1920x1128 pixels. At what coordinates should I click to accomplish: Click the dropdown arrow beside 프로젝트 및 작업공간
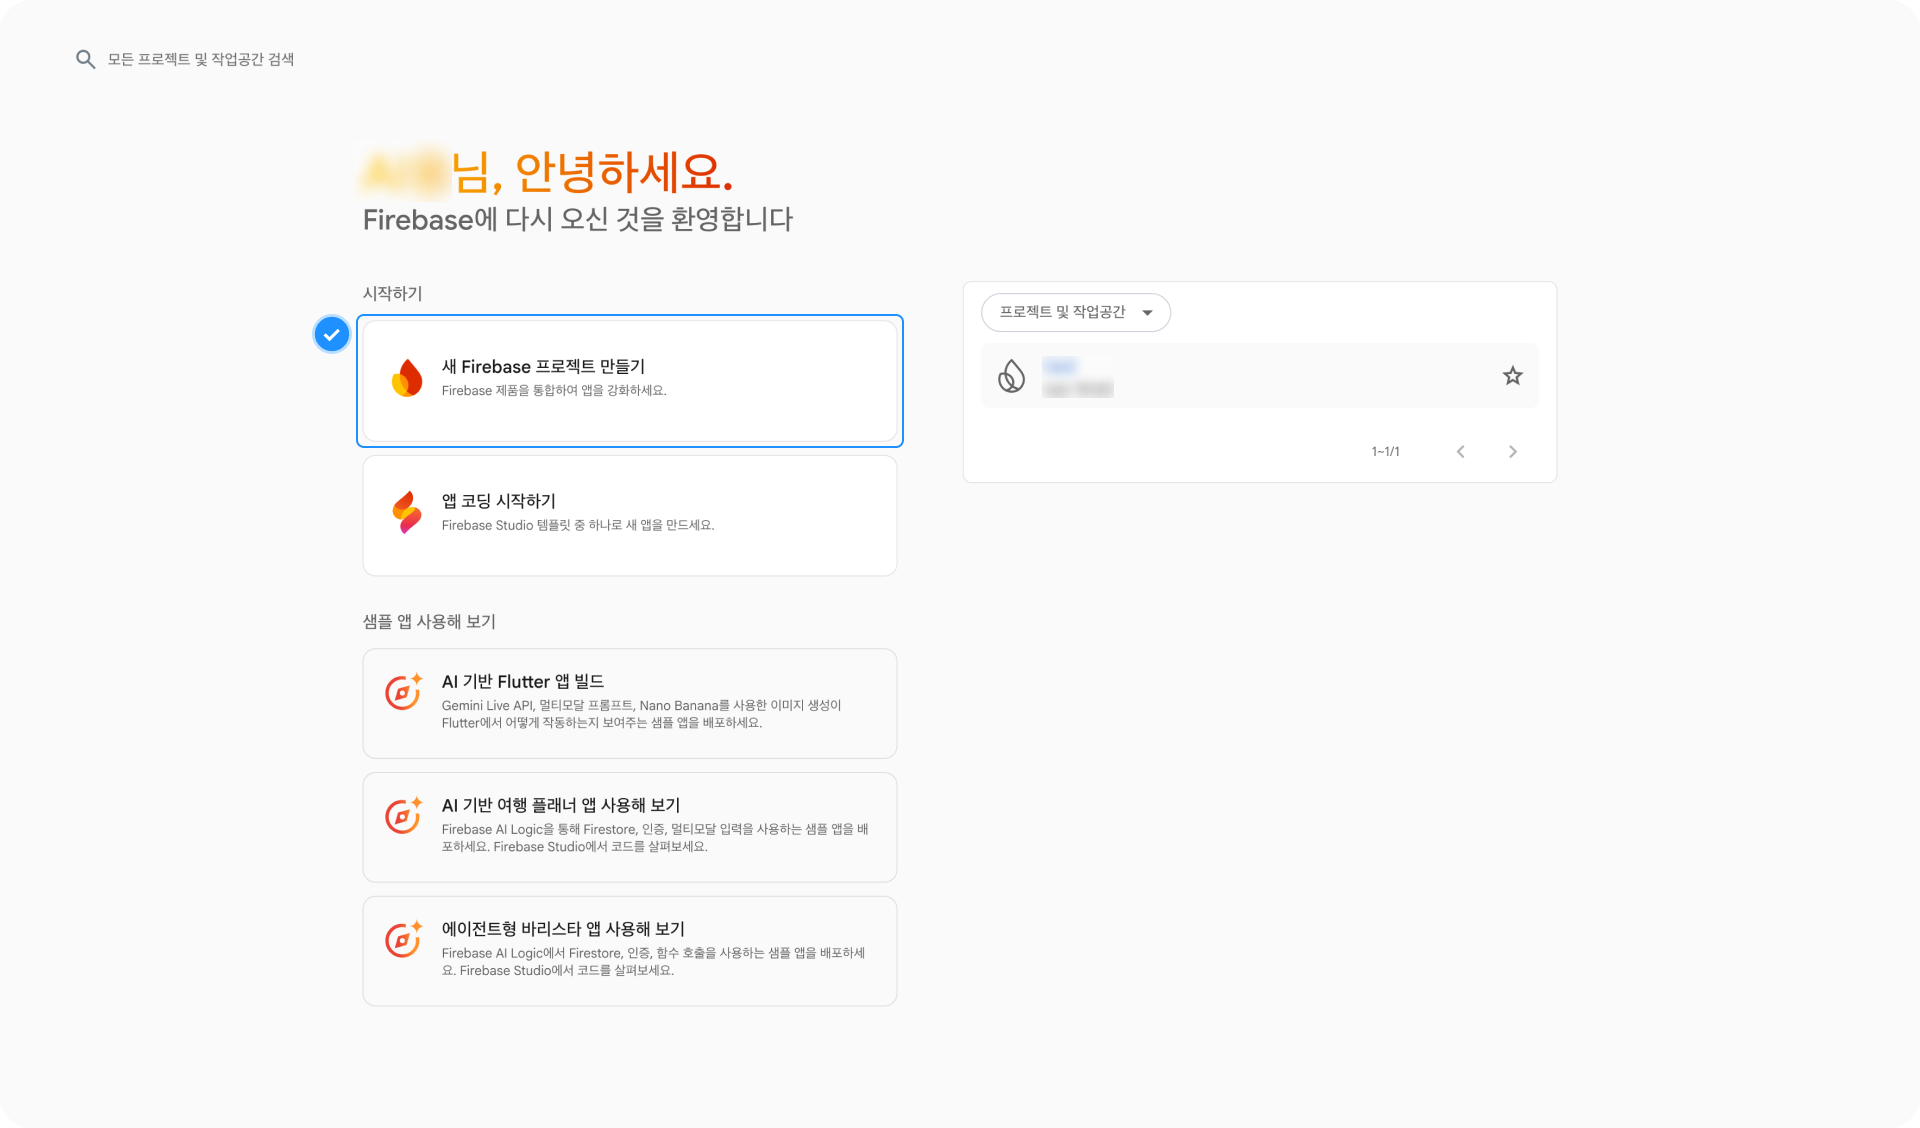tap(1148, 313)
